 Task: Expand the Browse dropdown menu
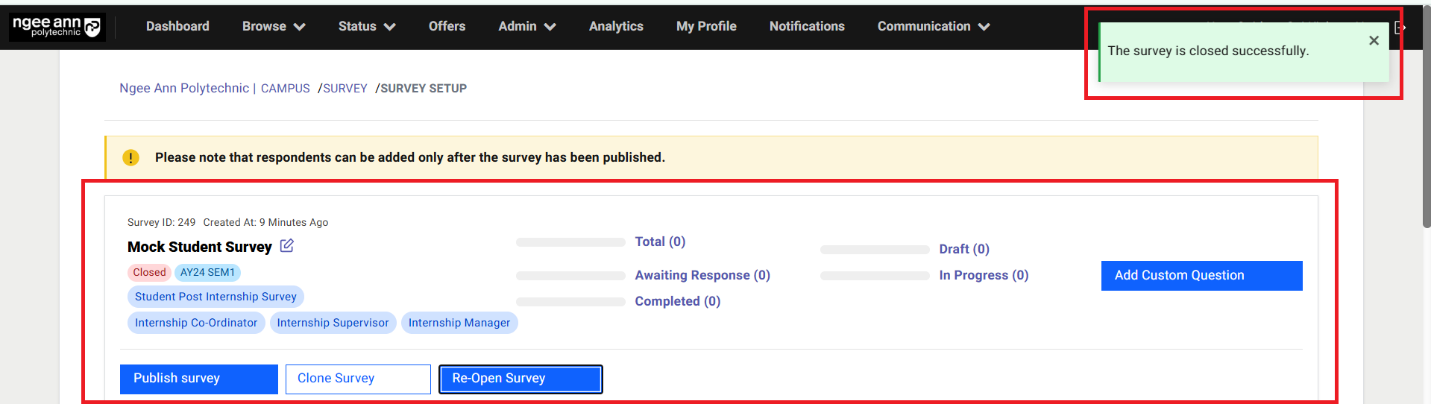[x=273, y=27]
